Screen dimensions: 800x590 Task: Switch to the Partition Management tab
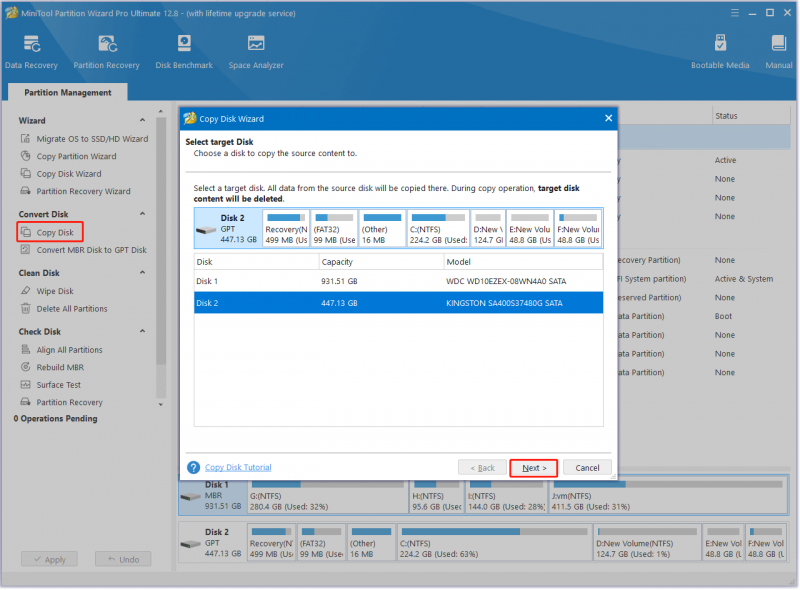[x=68, y=92]
